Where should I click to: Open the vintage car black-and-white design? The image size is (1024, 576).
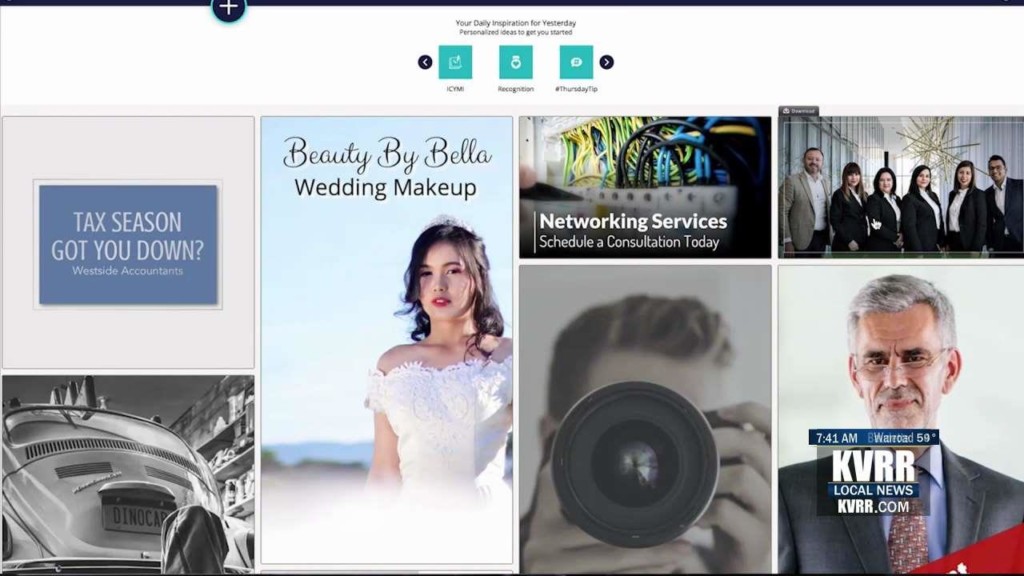point(128,475)
